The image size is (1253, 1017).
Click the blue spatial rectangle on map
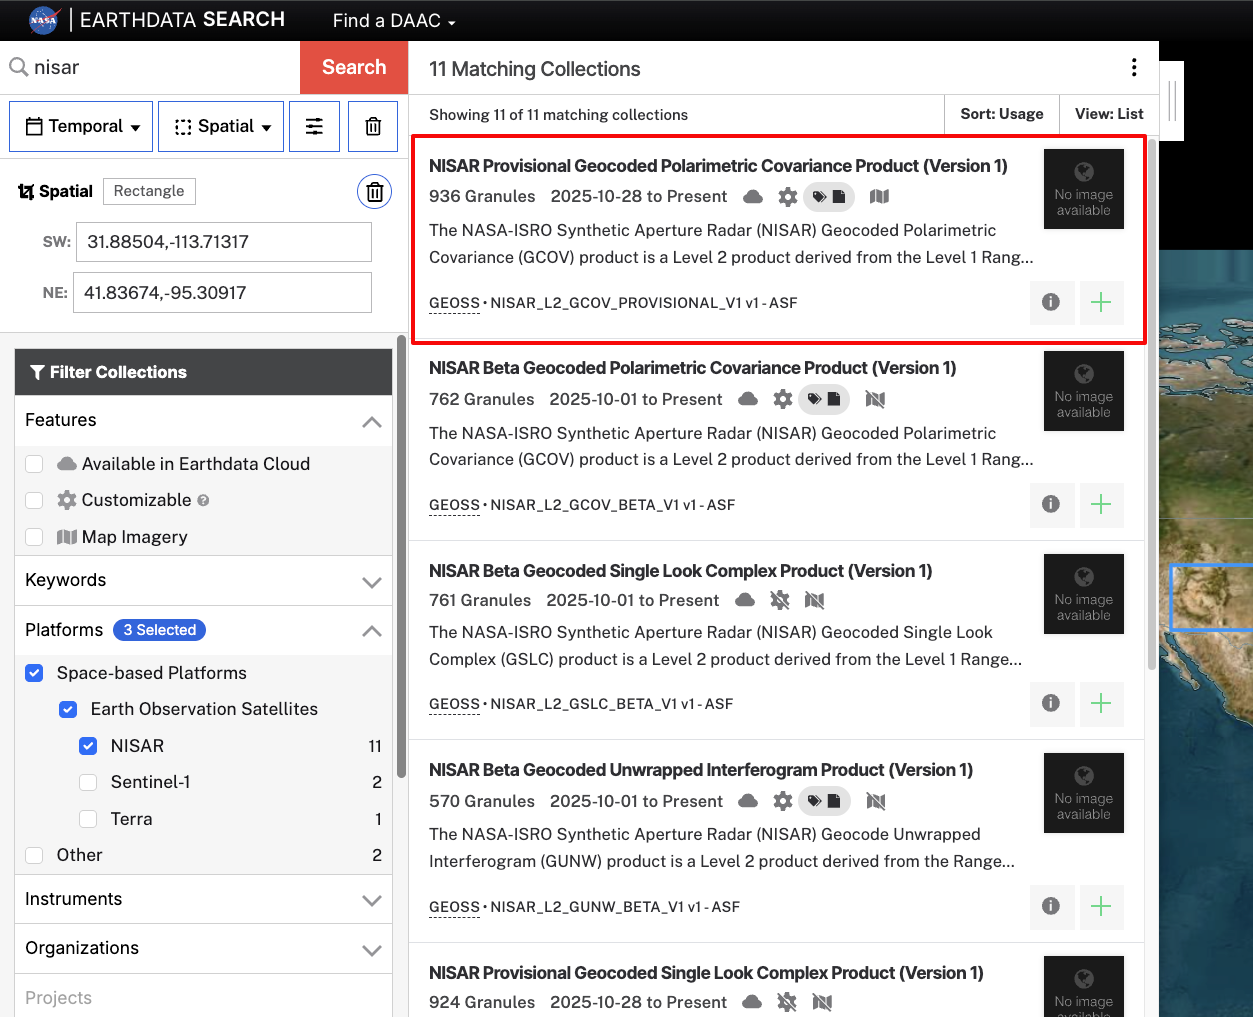tap(1211, 597)
